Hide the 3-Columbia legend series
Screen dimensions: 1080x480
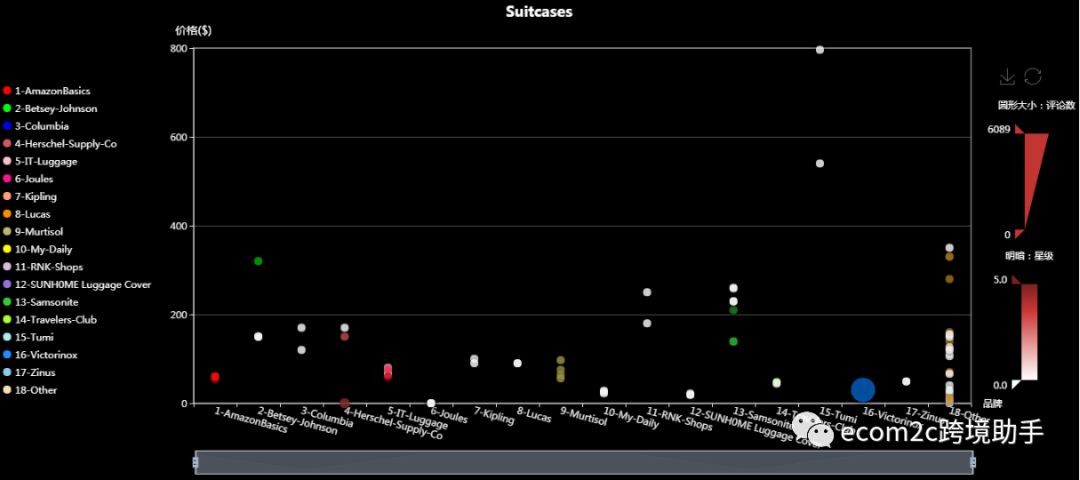(36, 126)
